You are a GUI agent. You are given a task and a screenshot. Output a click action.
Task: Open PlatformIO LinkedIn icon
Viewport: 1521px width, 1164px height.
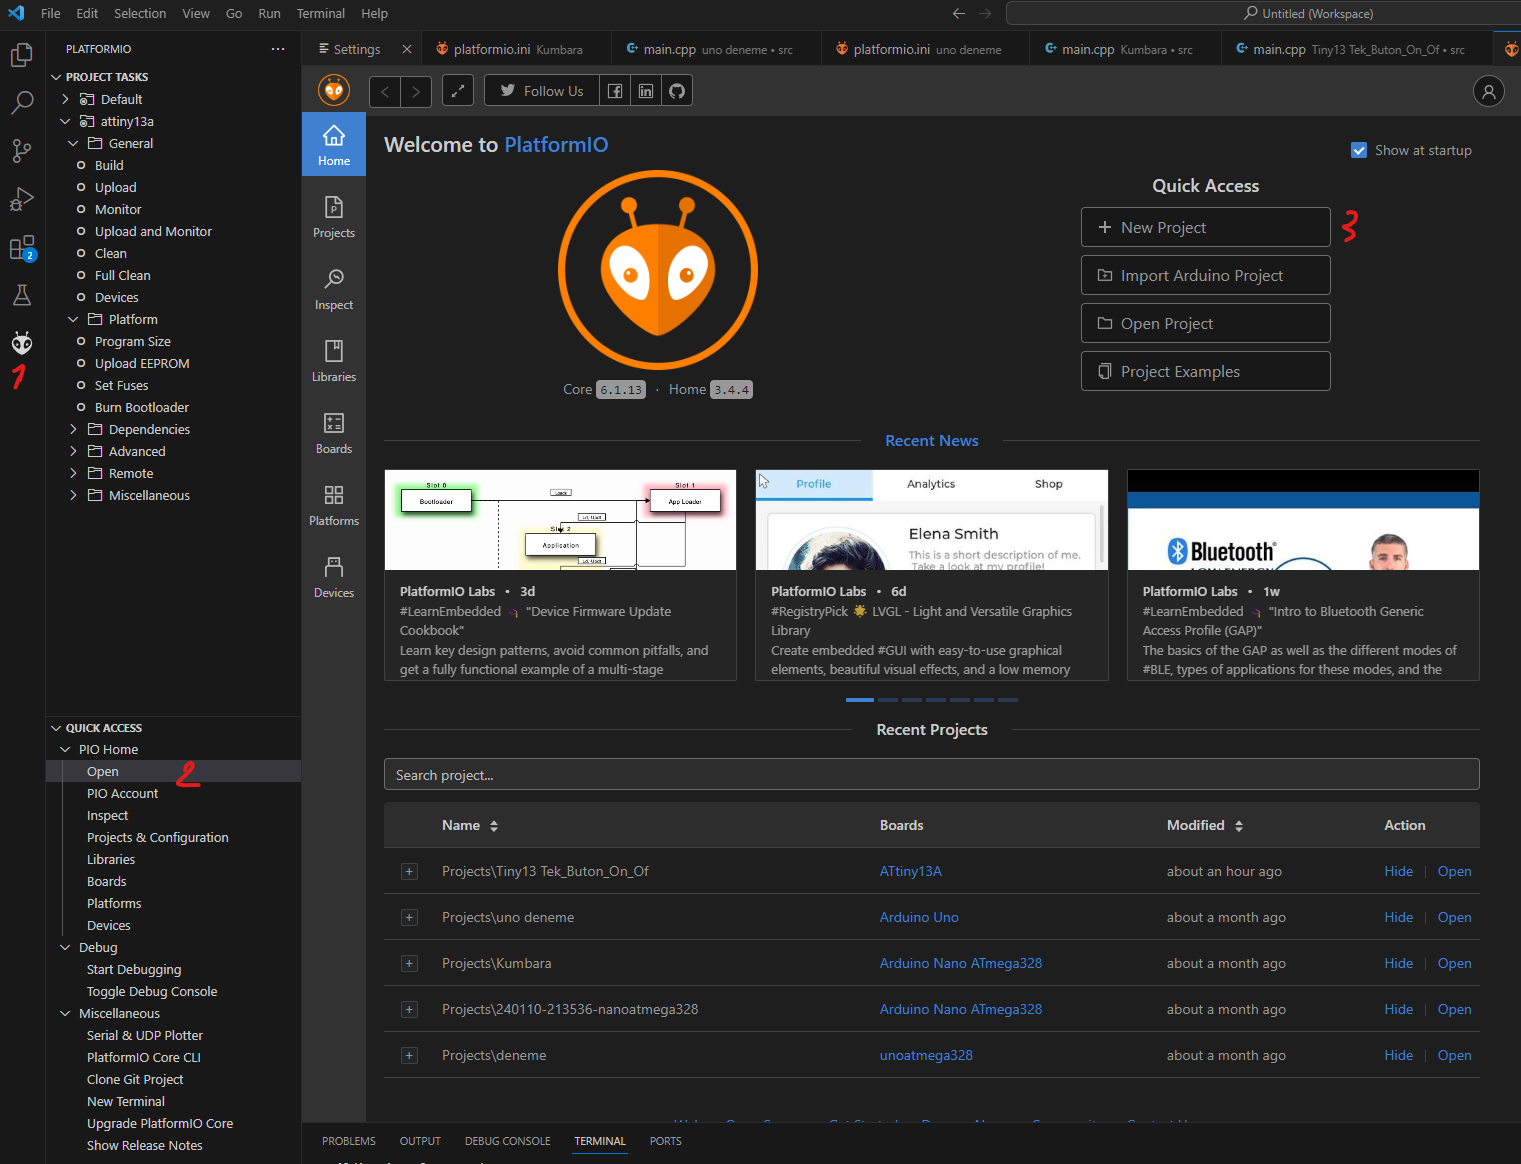(646, 91)
